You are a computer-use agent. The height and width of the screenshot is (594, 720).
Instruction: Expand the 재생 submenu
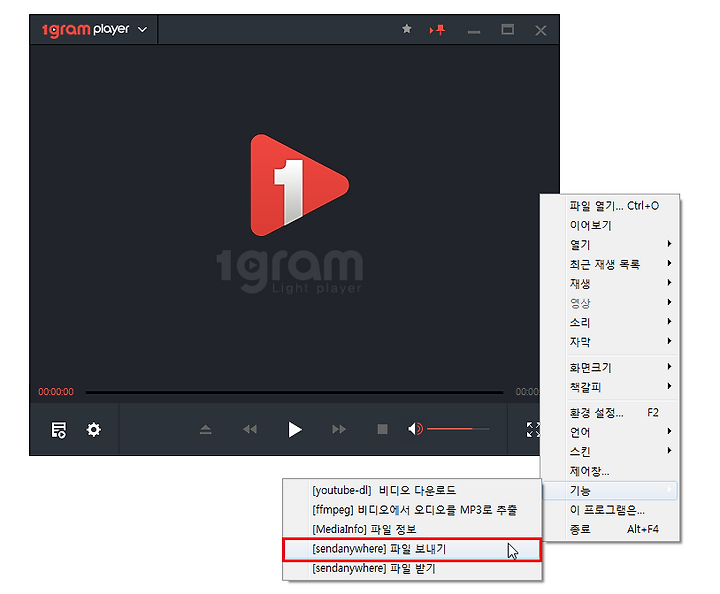coord(610,283)
